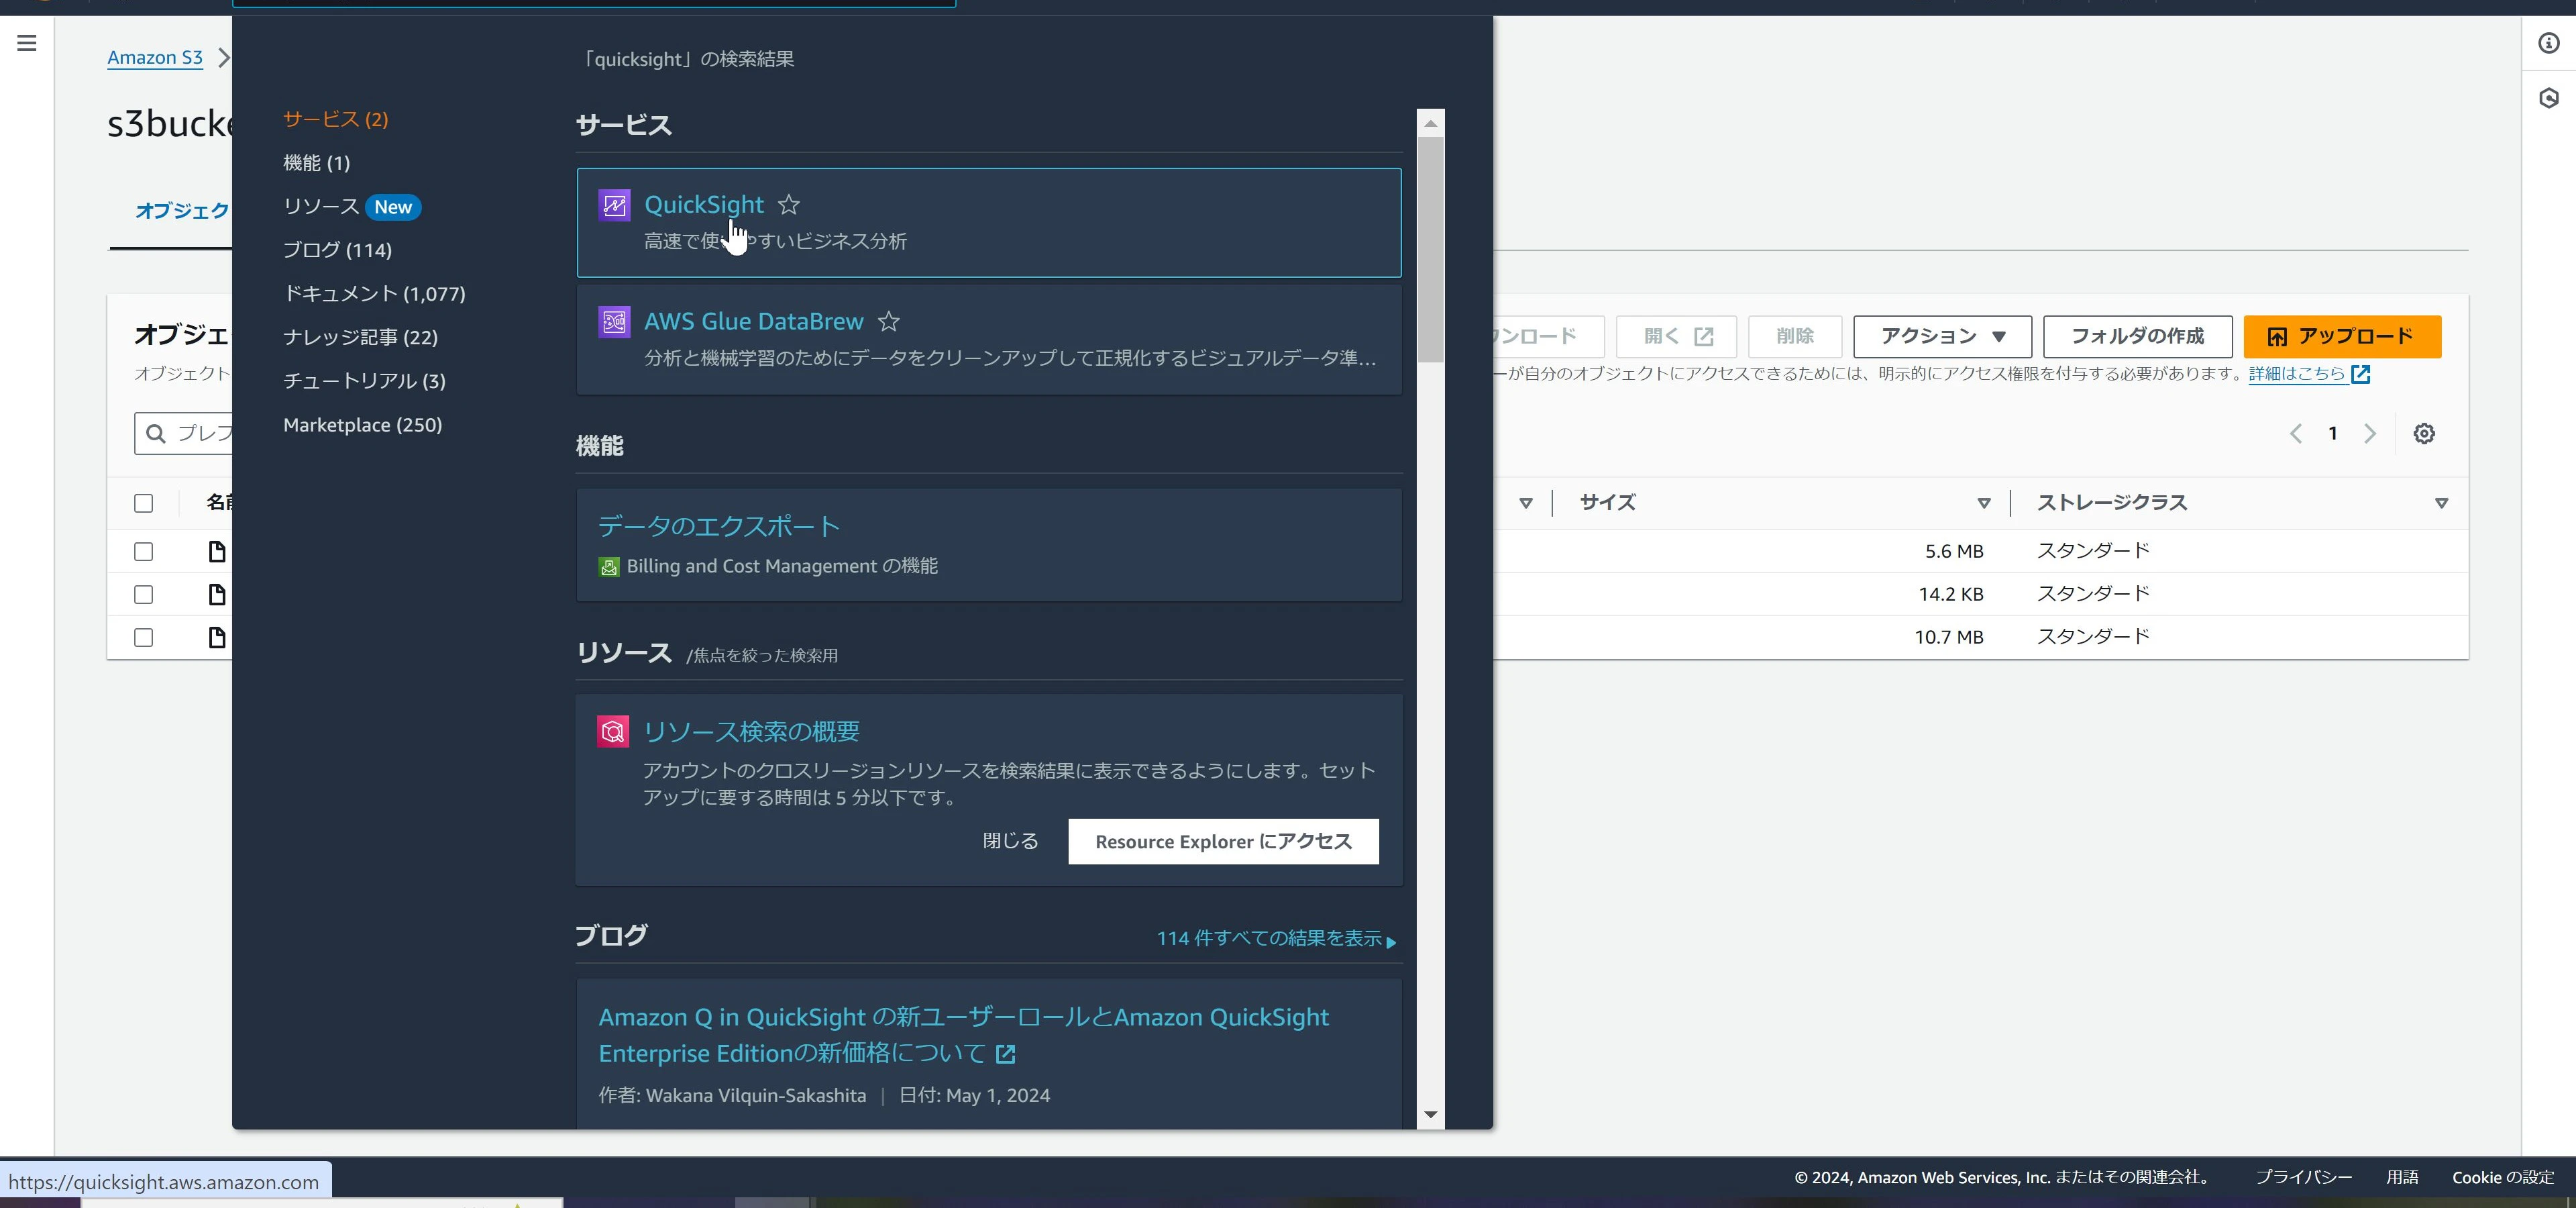Open the Amazon S3 breadcrumb link
Screen dimensions: 2576x1208
155,58
